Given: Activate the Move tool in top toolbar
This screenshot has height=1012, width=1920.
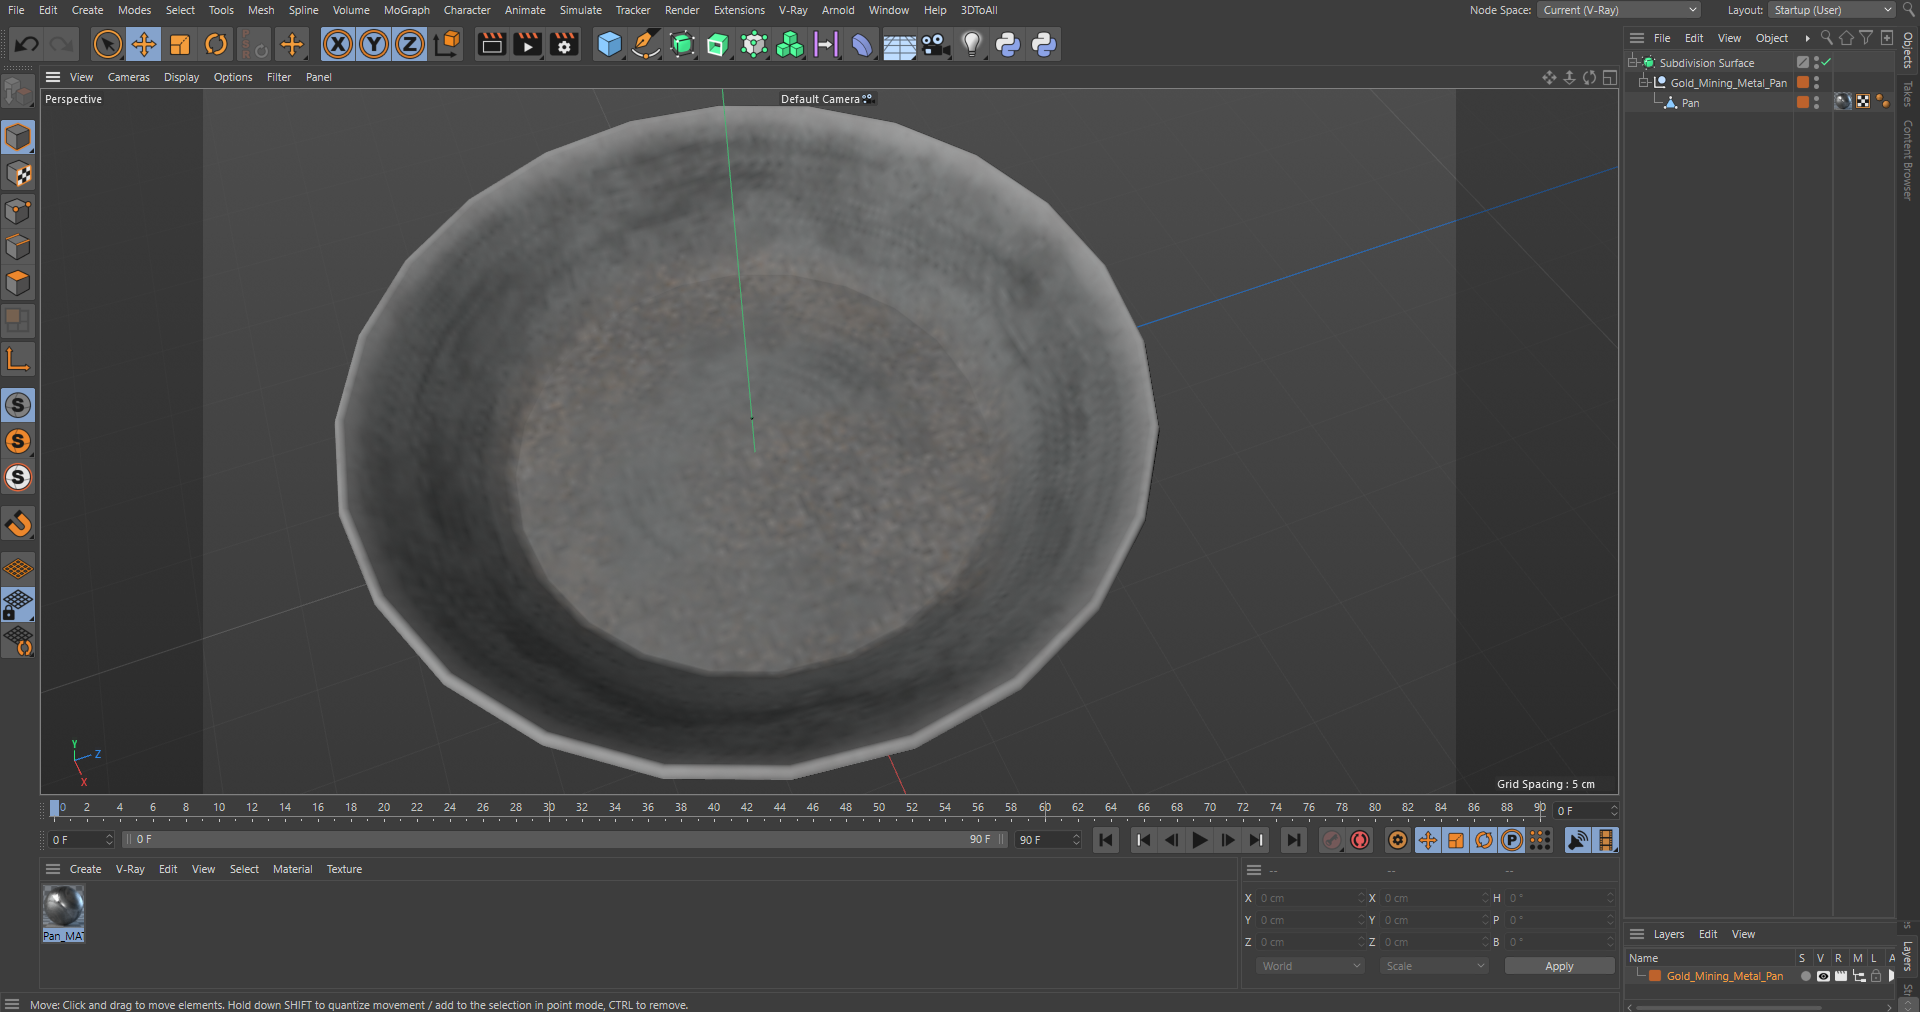Looking at the screenshot, I should pyautogui.click(x=144, y=44).
